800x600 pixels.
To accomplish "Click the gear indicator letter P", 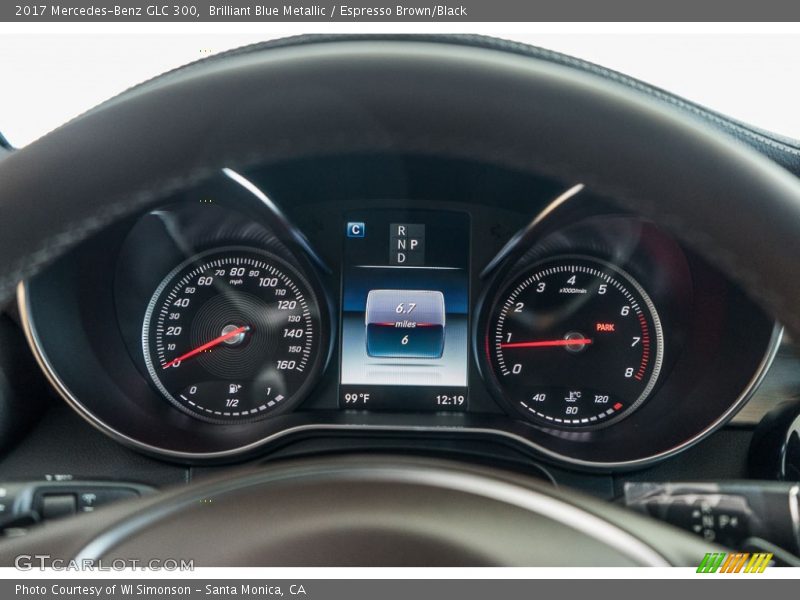I will click(414, 244).
